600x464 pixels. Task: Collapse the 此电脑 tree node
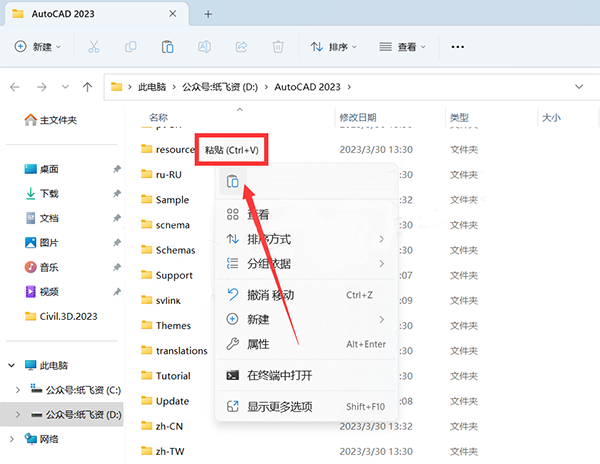coord(12,365)
